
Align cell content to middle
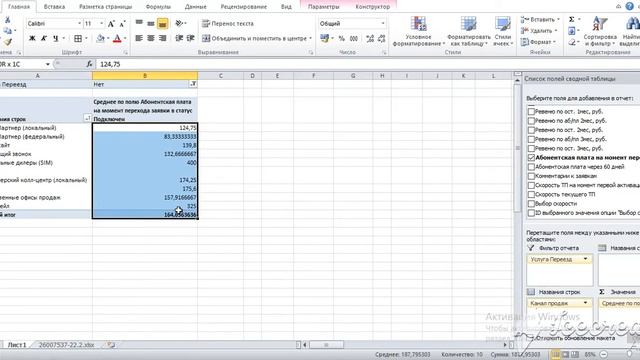click(151, 23)
